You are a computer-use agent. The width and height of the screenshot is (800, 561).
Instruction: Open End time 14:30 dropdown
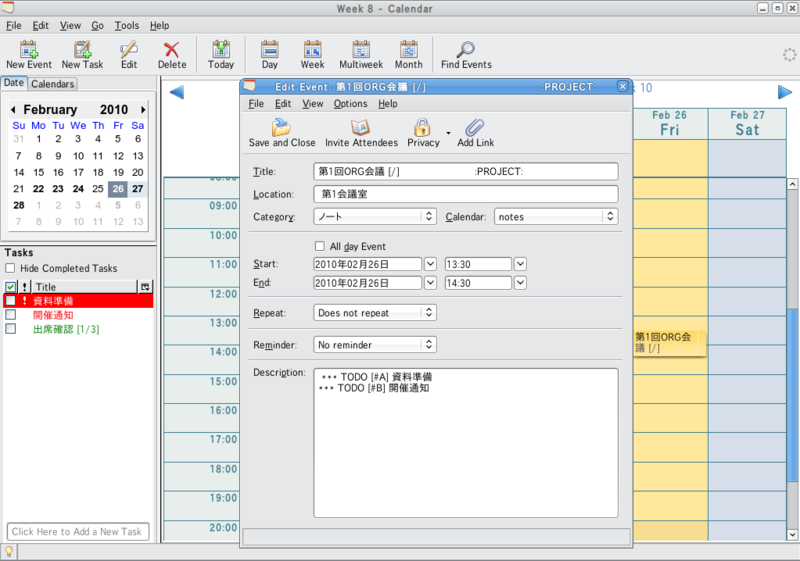(x=520, y=283)
